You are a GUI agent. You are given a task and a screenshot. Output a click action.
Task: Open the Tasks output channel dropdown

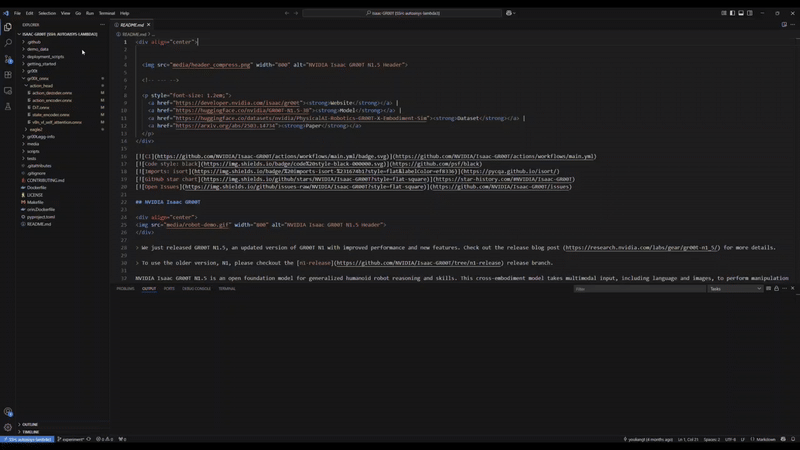pyautogui.click(x=735, y=289)
